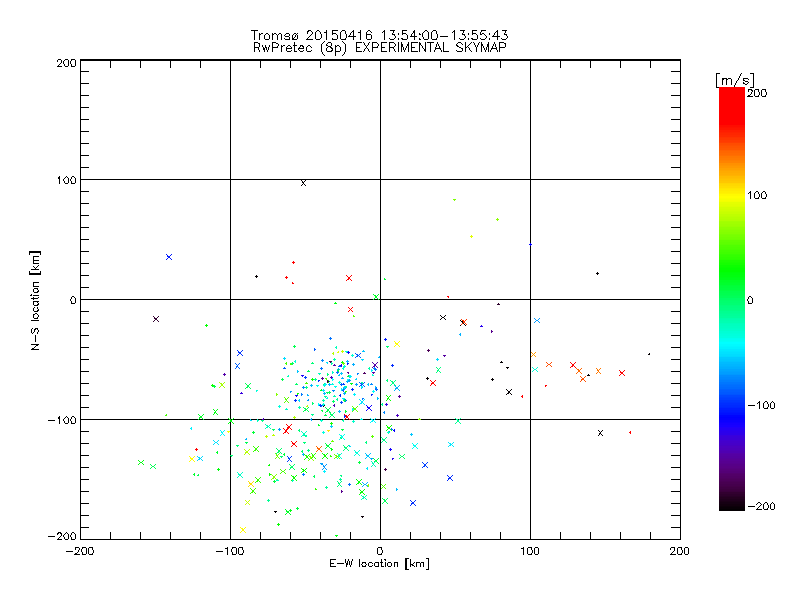
Task: Click the N-S axis tick label "-200"
Action: click(62, 537)
